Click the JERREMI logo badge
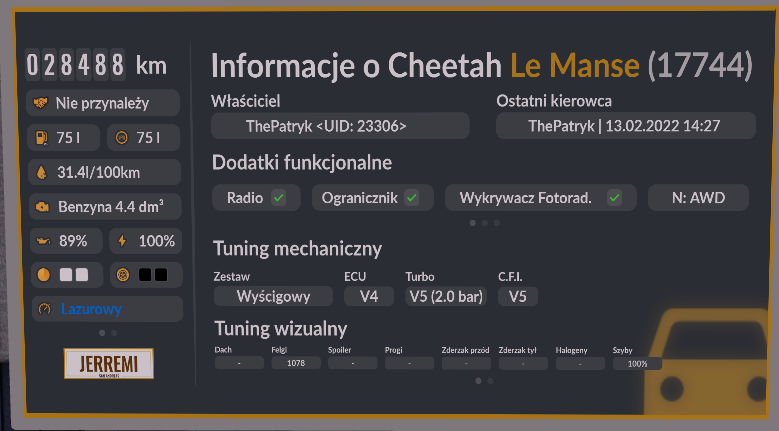 point(109,363)
